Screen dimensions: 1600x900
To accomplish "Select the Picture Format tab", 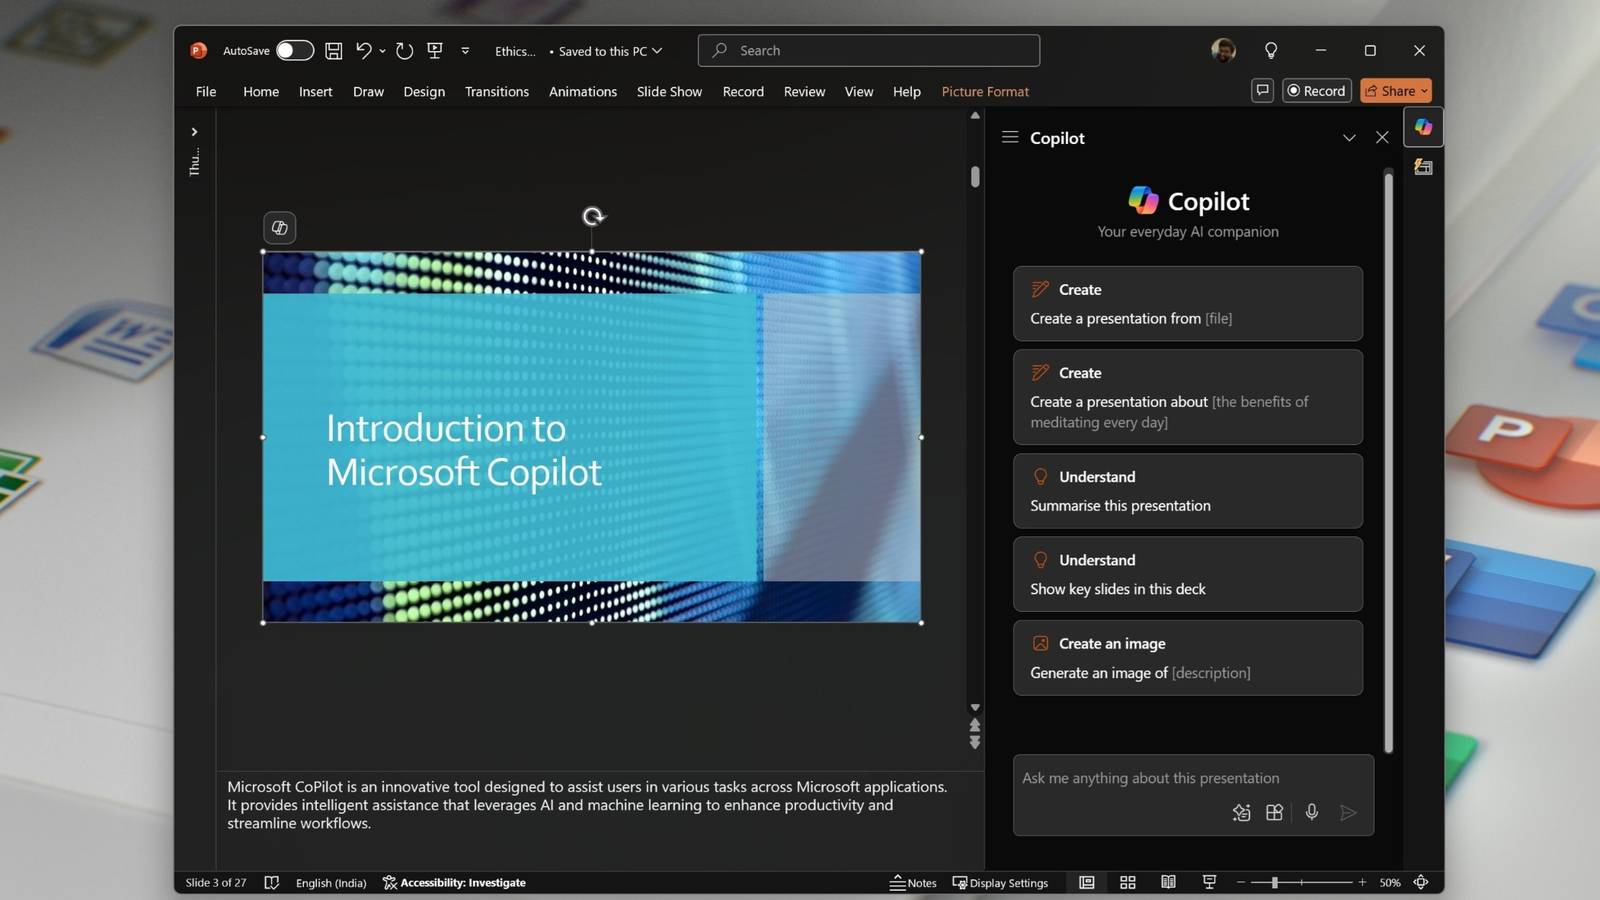I will [985, 91].
